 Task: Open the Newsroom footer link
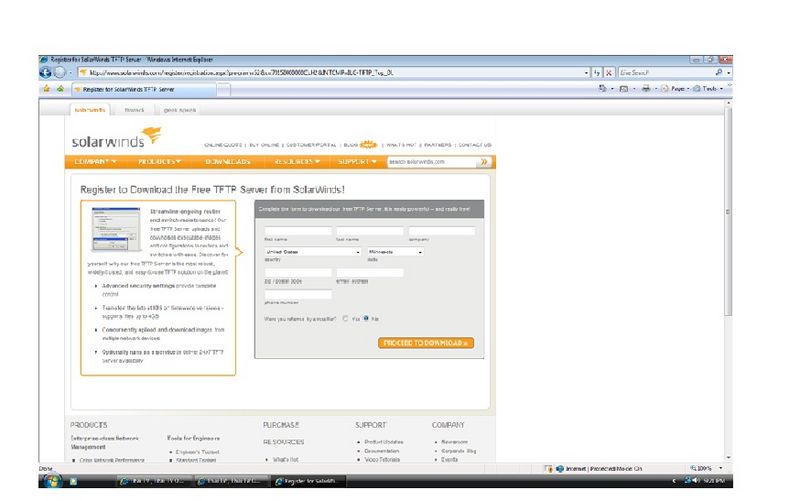455,442
